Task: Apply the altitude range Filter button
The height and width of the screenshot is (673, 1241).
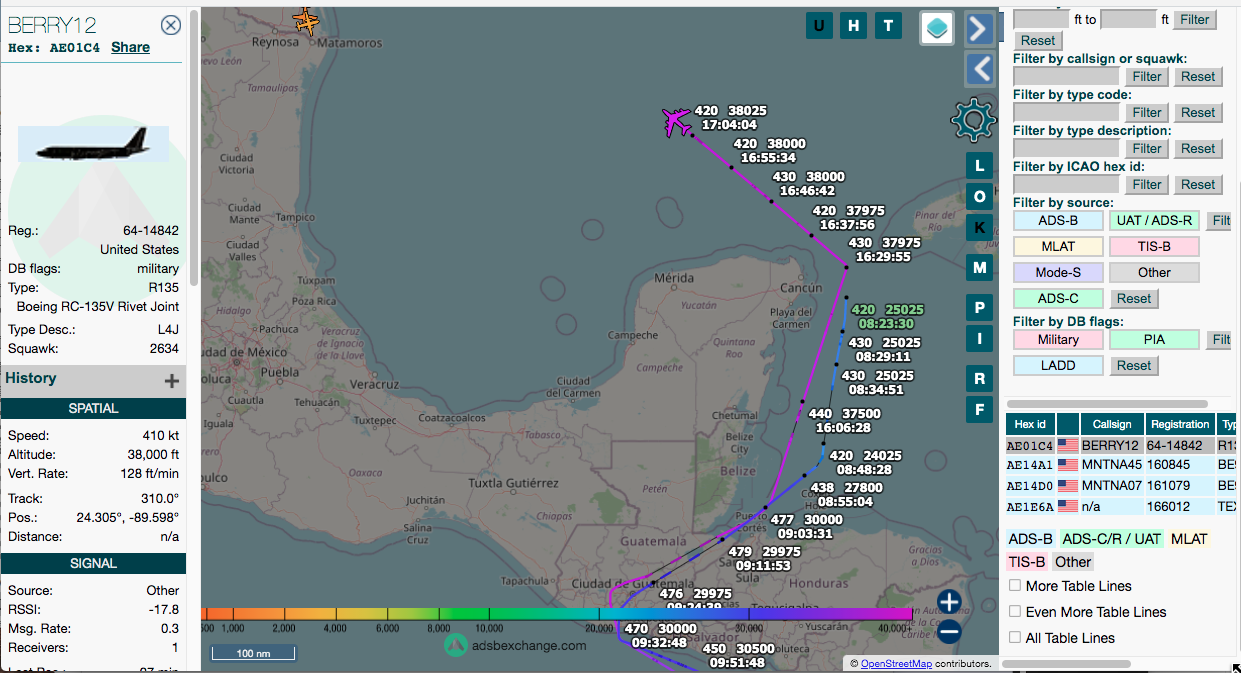Action: pyautogui.click(x=1195, y=19)
